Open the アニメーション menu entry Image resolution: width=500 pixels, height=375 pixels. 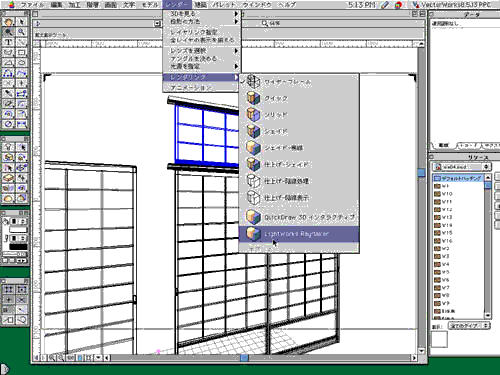(201, 88)
